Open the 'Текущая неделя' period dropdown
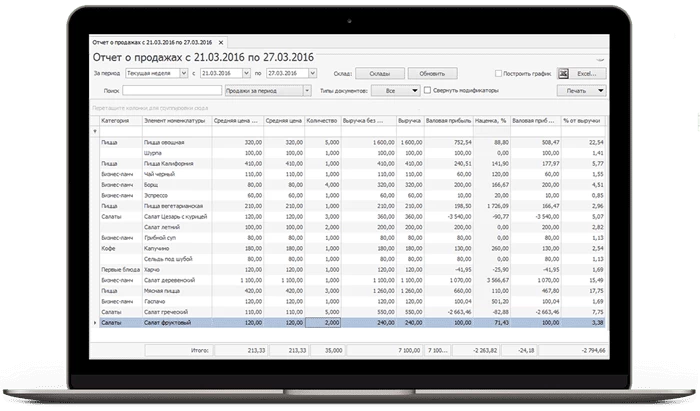 (x=182, y=74)
